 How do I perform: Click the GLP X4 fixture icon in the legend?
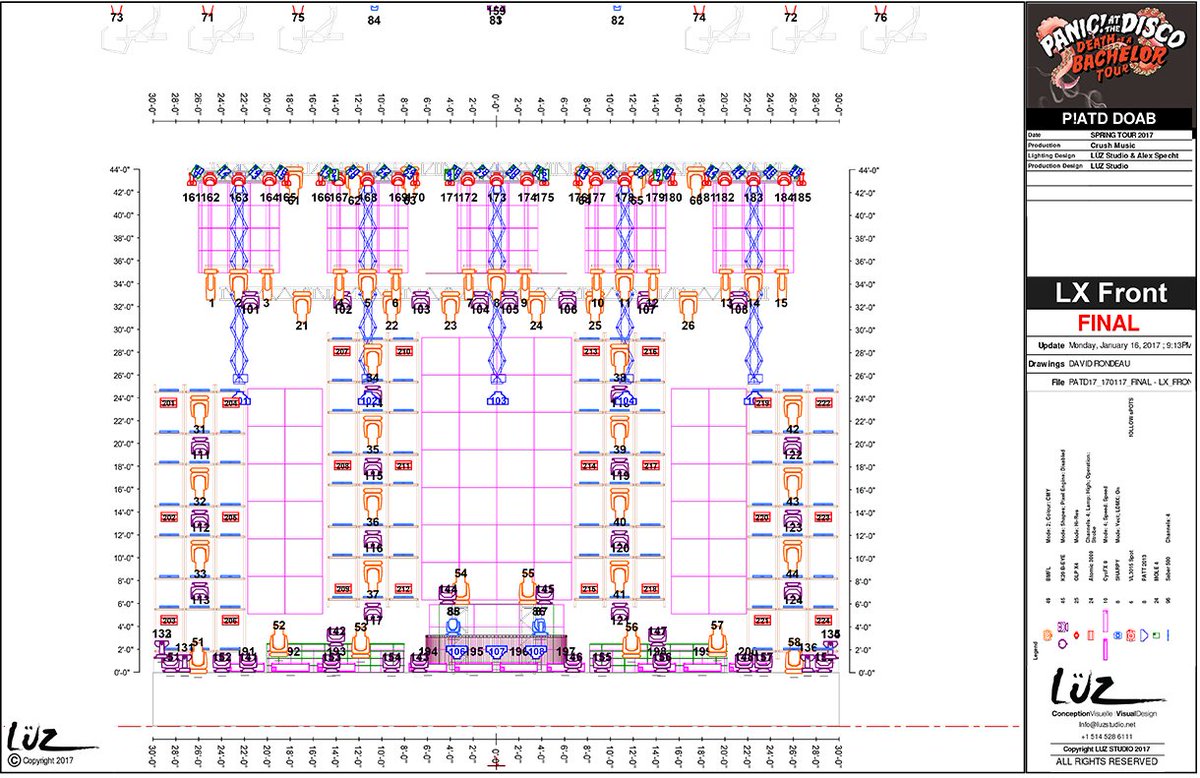pos(1076,635)
